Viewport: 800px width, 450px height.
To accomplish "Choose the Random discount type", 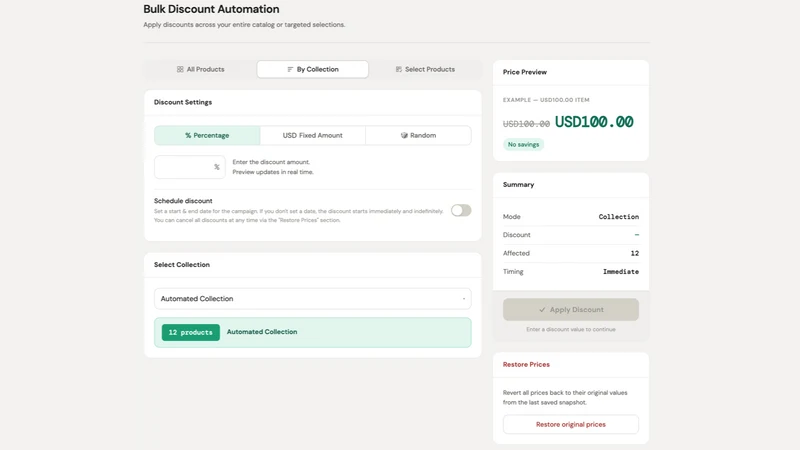I will pos(418,135).
